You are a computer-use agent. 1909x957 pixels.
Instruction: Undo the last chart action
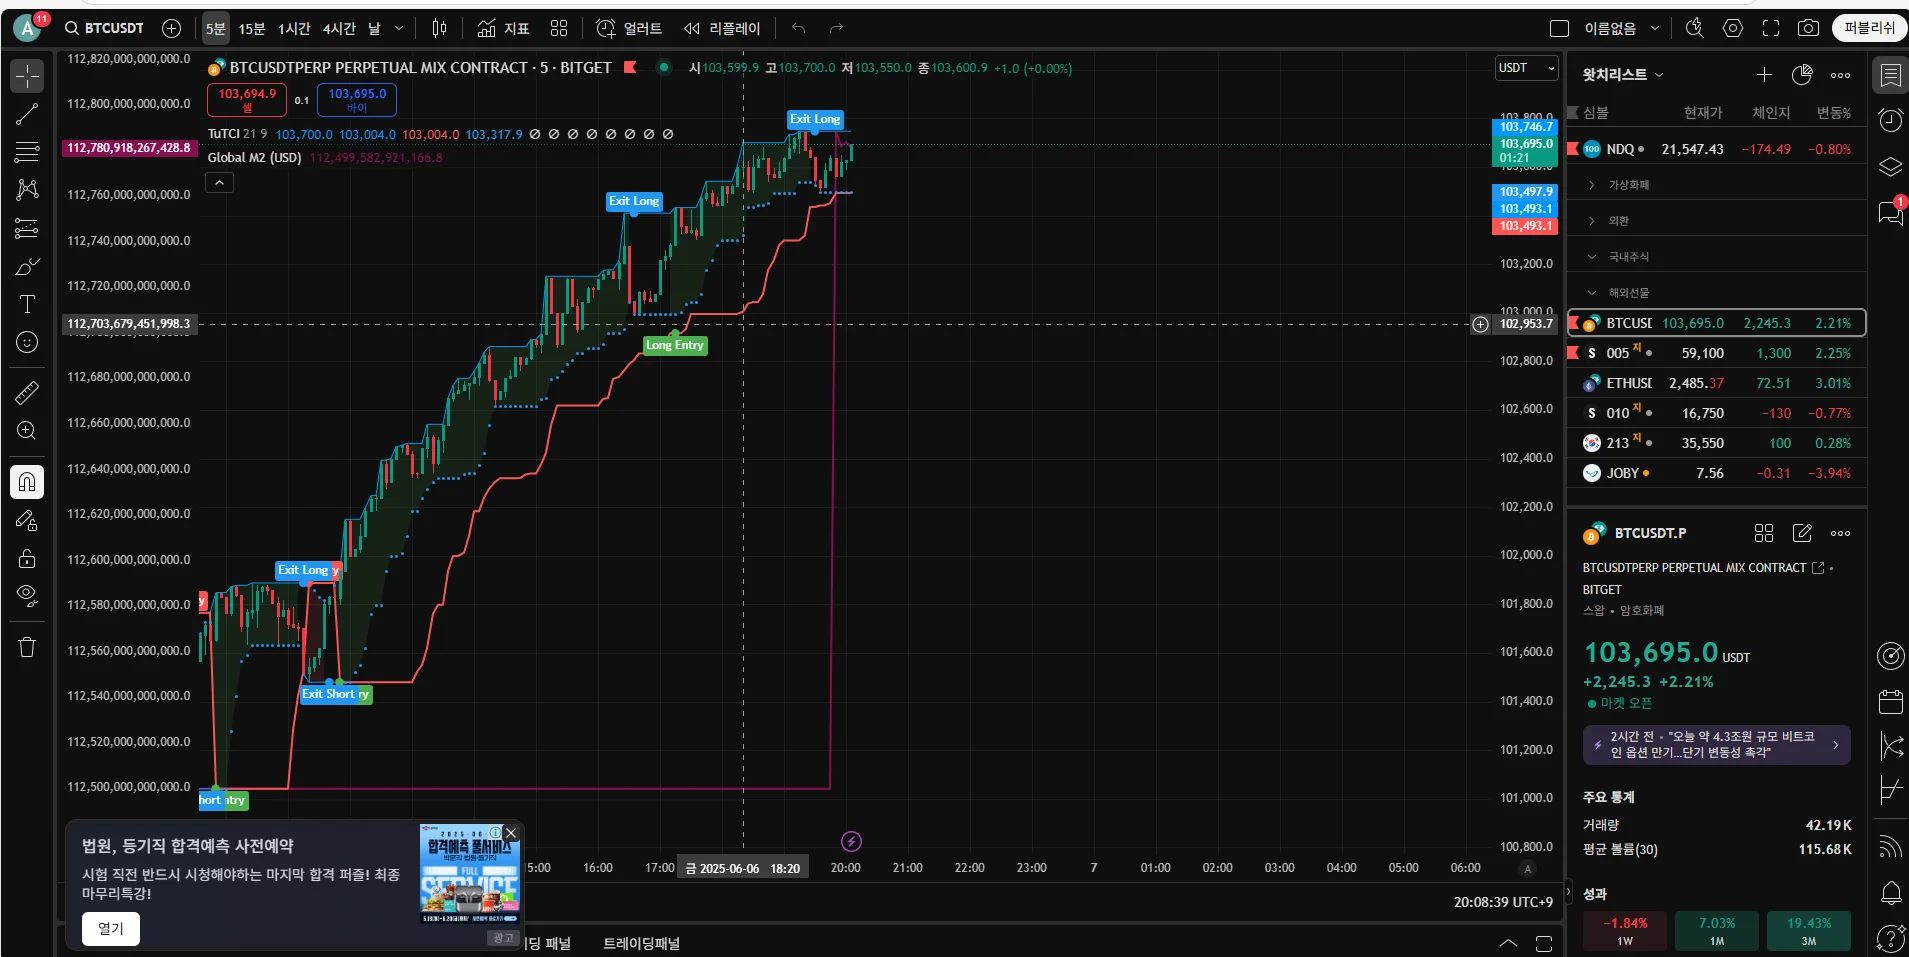[798, 28]
